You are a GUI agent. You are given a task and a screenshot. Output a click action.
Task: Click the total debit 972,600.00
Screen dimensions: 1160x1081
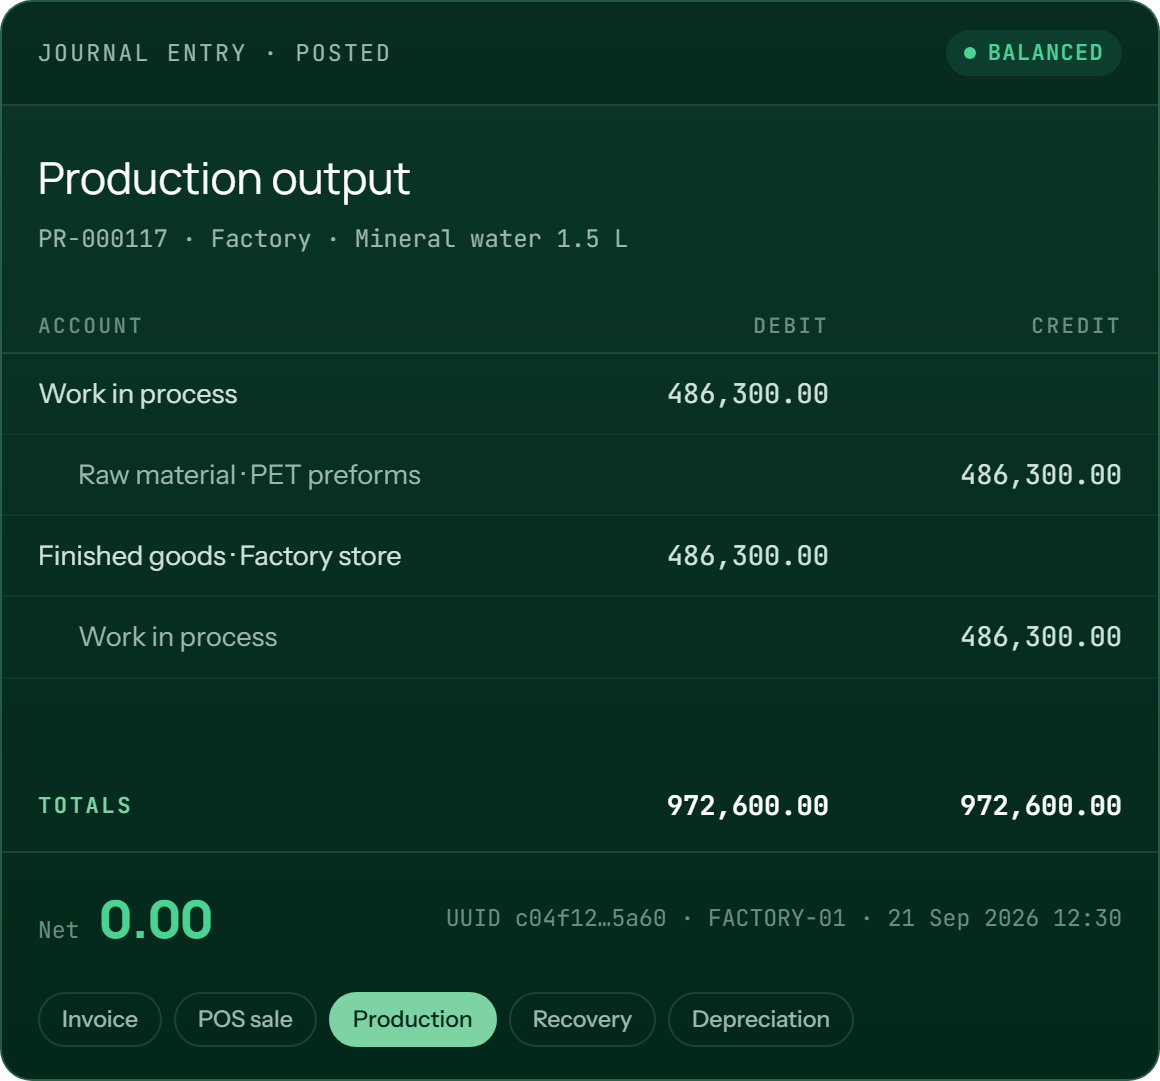[748, 806]
